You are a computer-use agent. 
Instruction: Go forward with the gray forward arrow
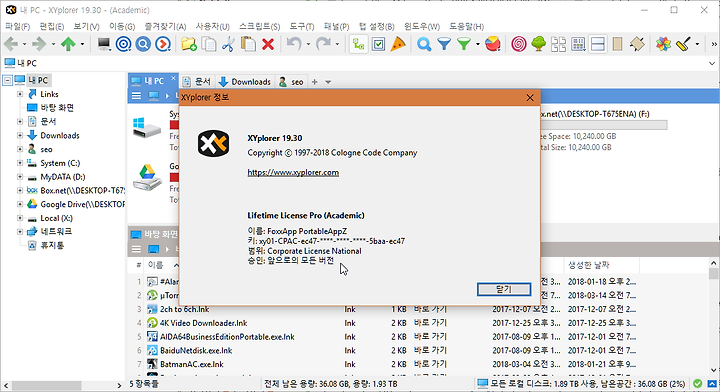click(39, 44)
